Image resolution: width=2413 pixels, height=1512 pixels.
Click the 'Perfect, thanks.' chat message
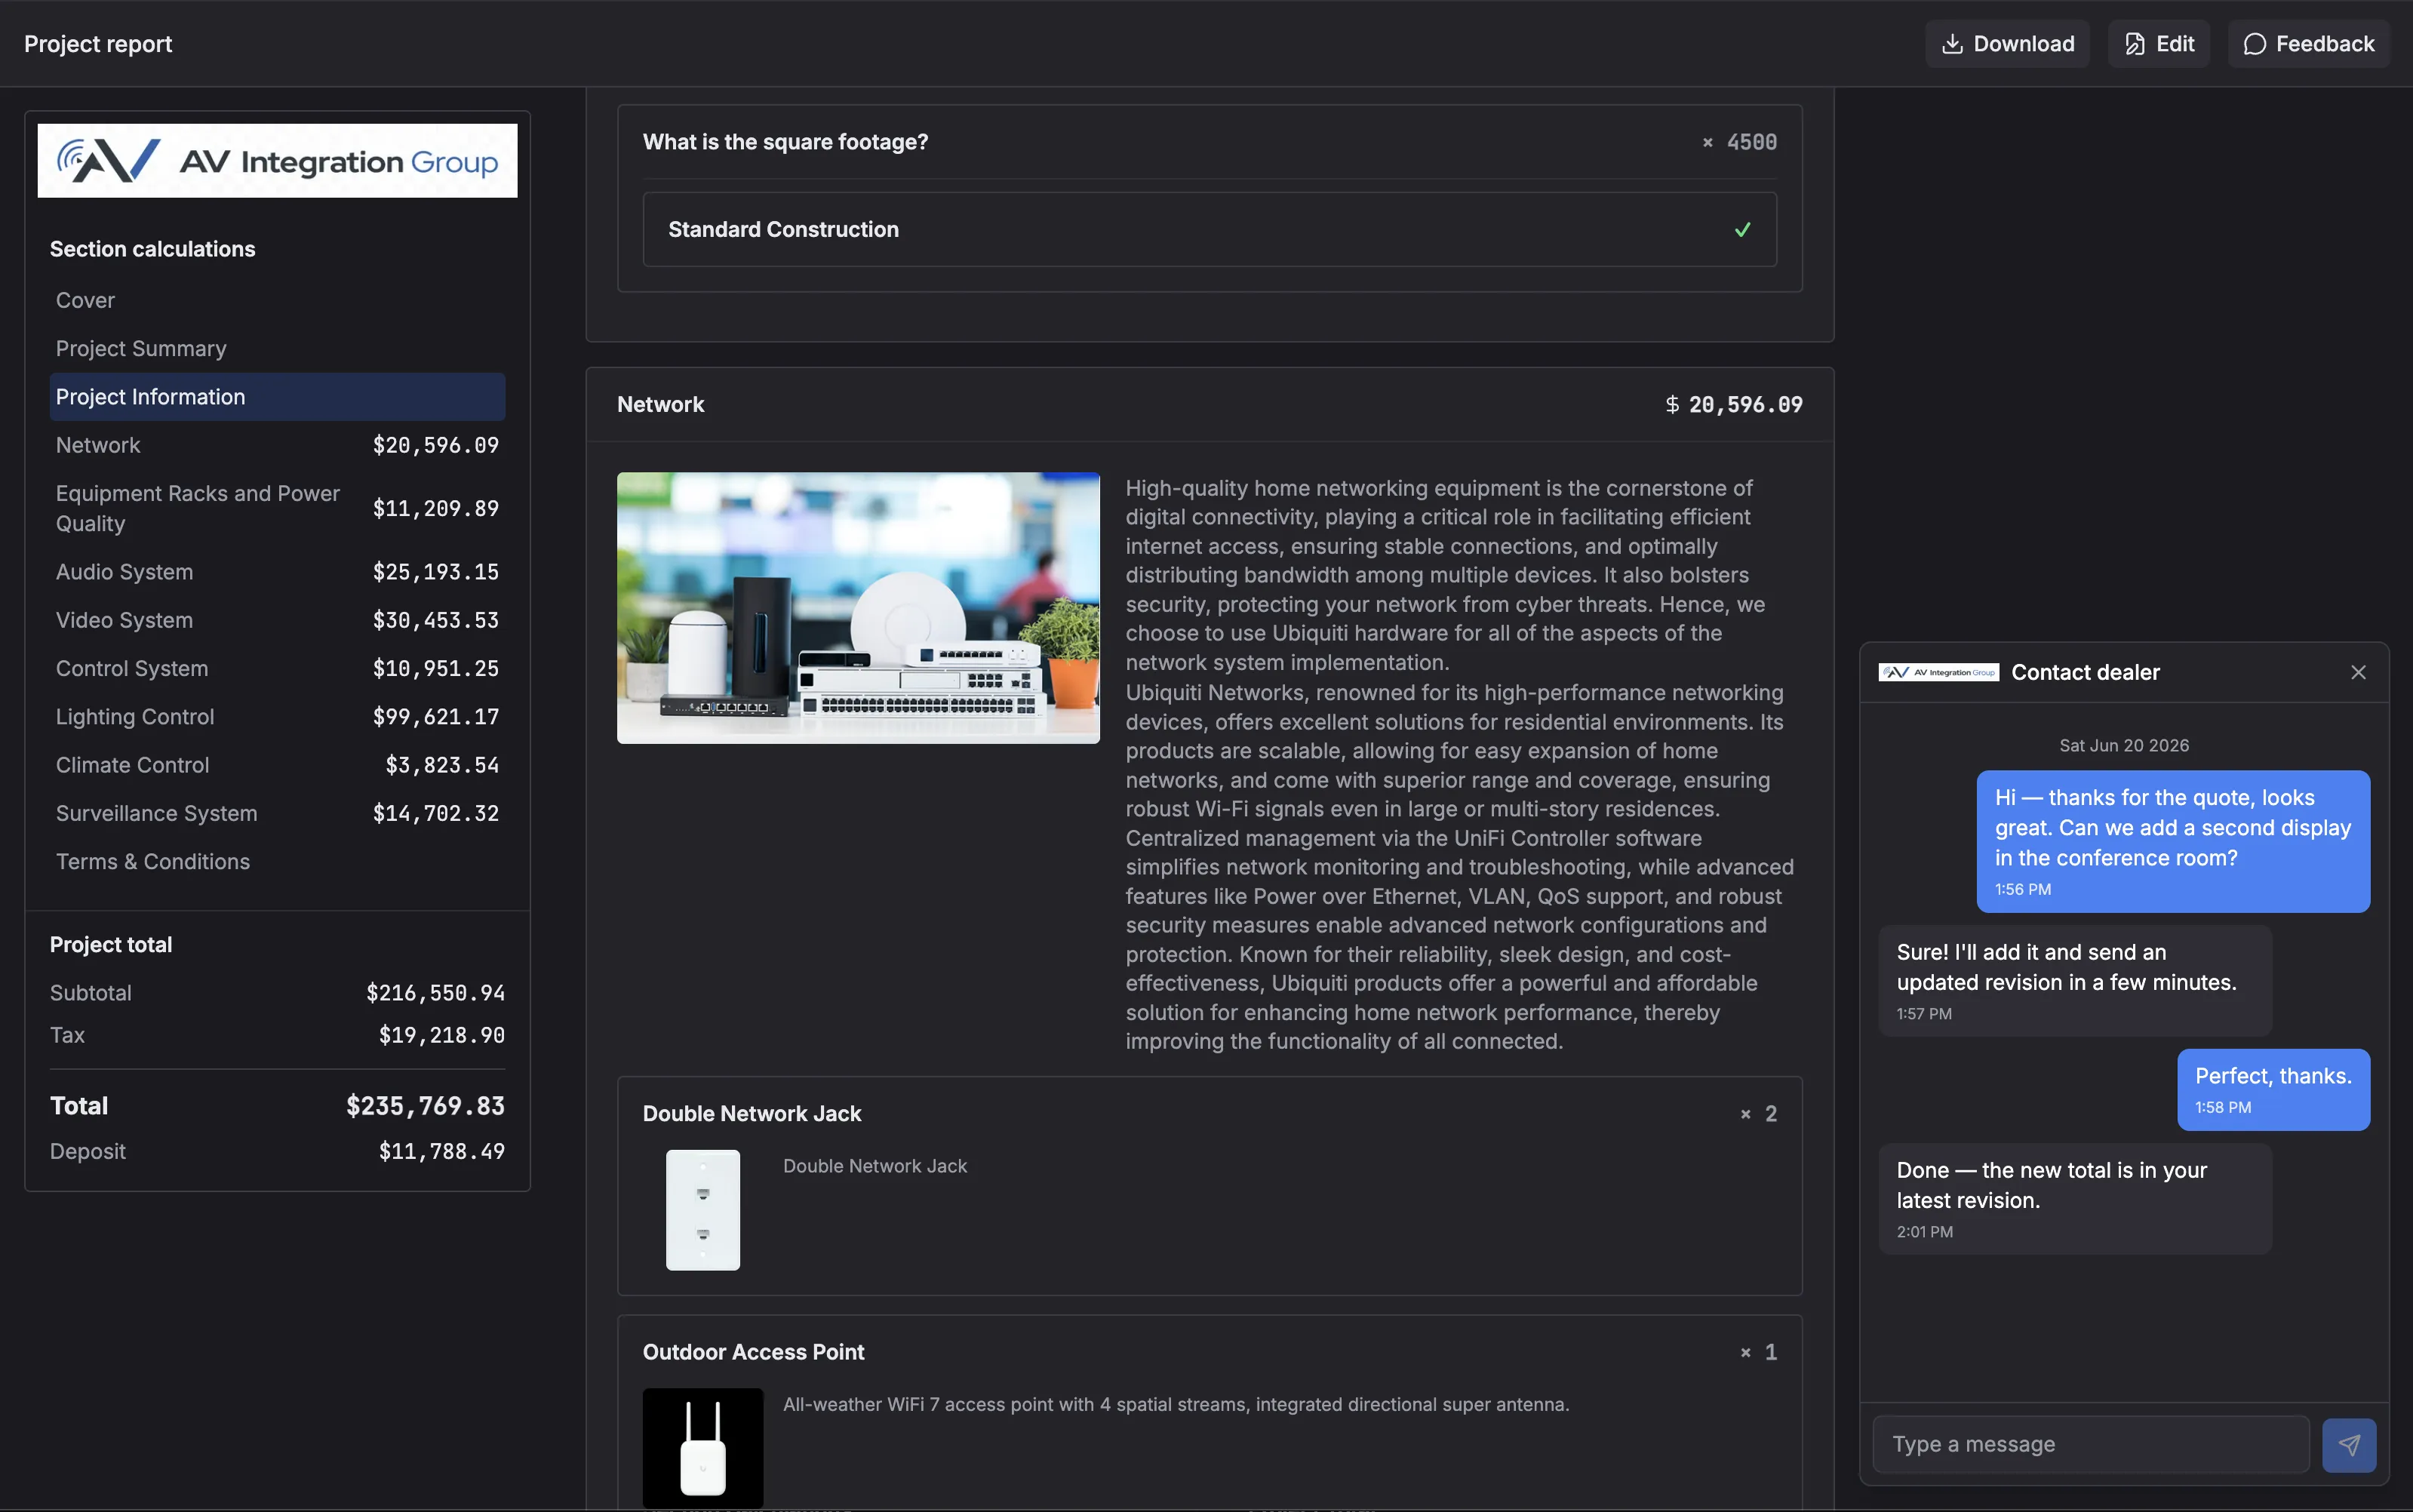point(2273,1089)
